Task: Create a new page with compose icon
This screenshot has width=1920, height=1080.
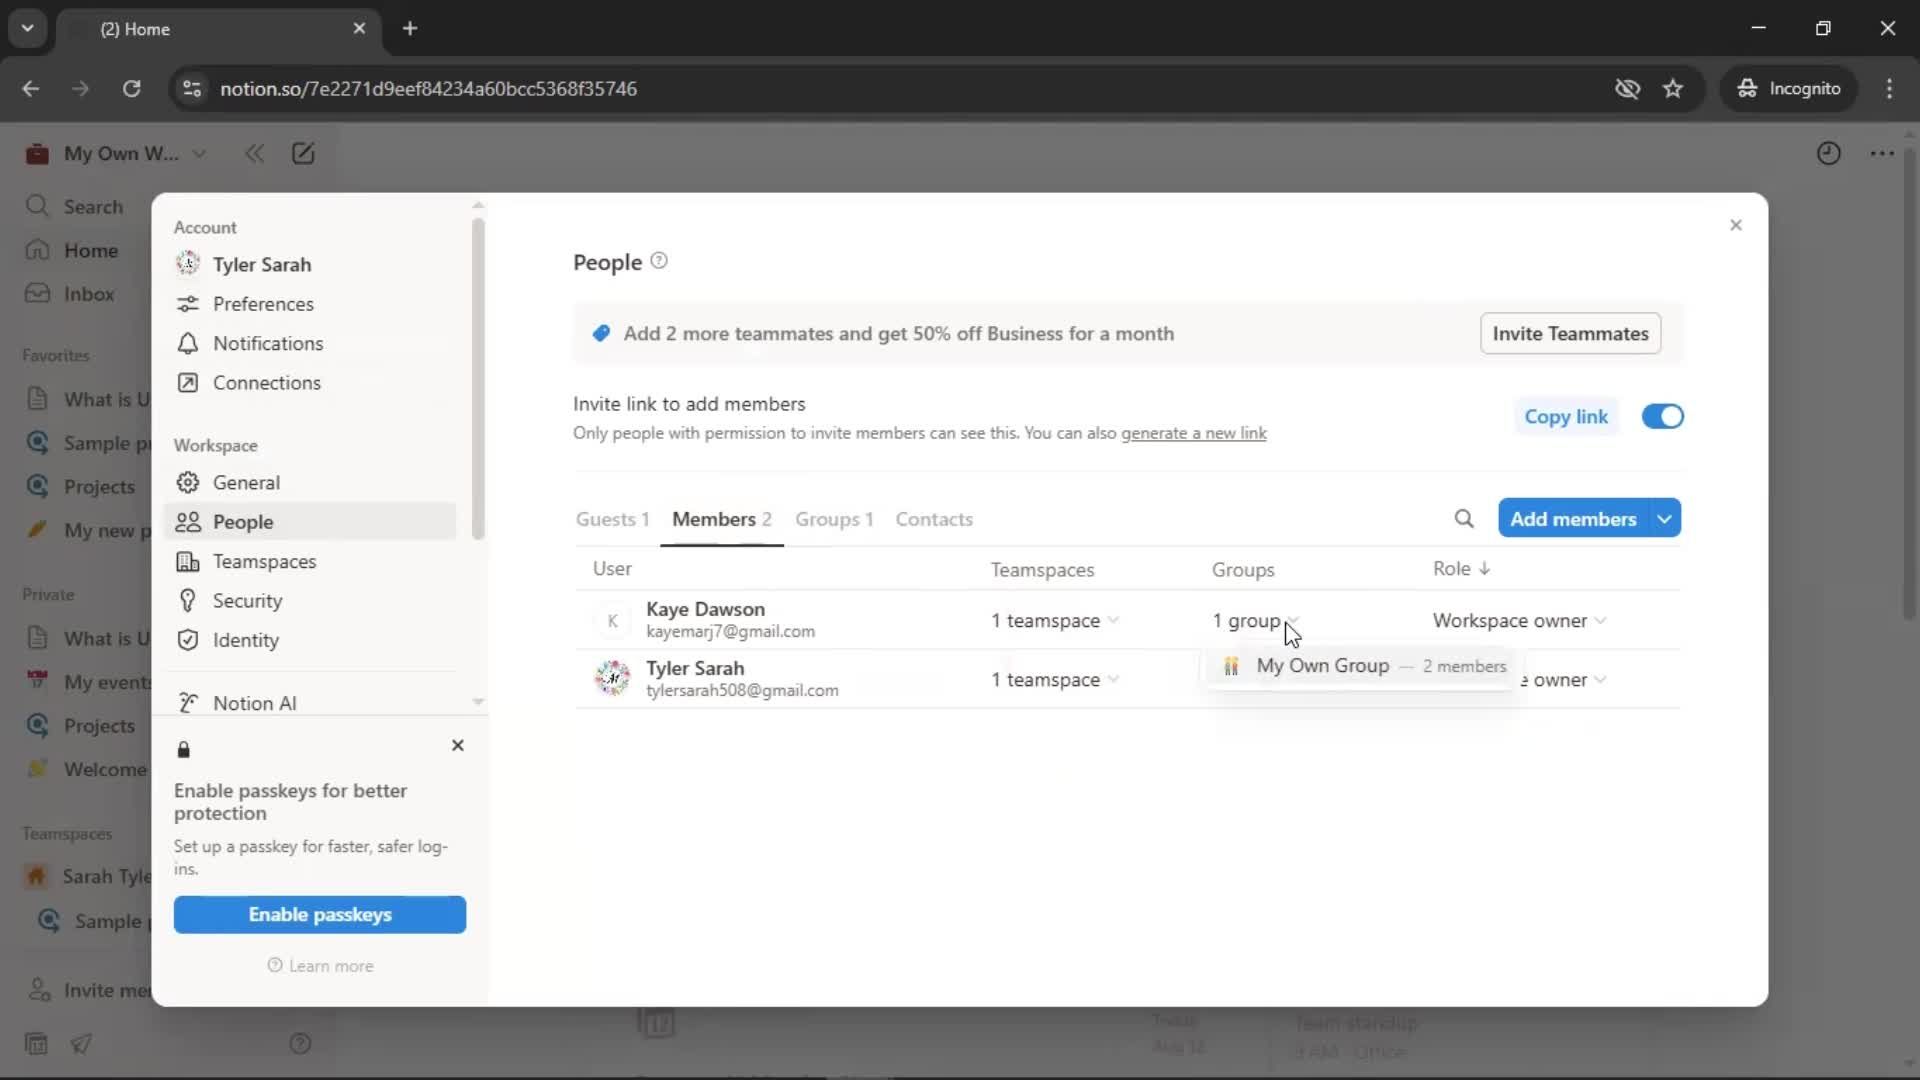Action: 303,153
